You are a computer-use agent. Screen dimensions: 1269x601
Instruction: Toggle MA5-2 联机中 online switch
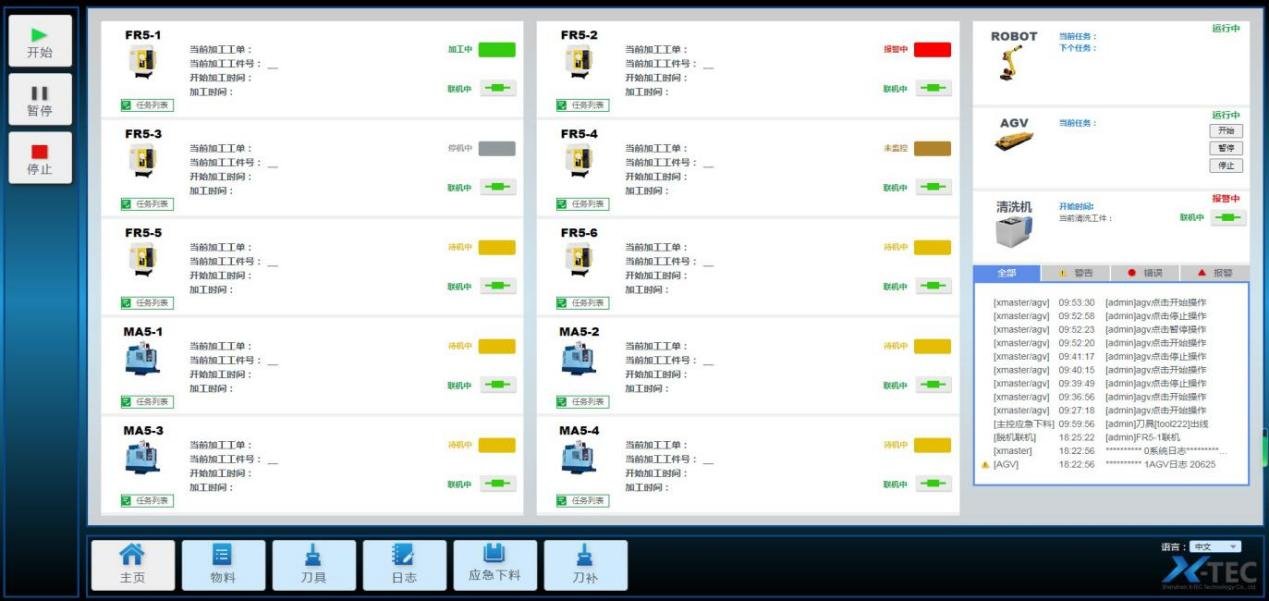click(933, 385)
